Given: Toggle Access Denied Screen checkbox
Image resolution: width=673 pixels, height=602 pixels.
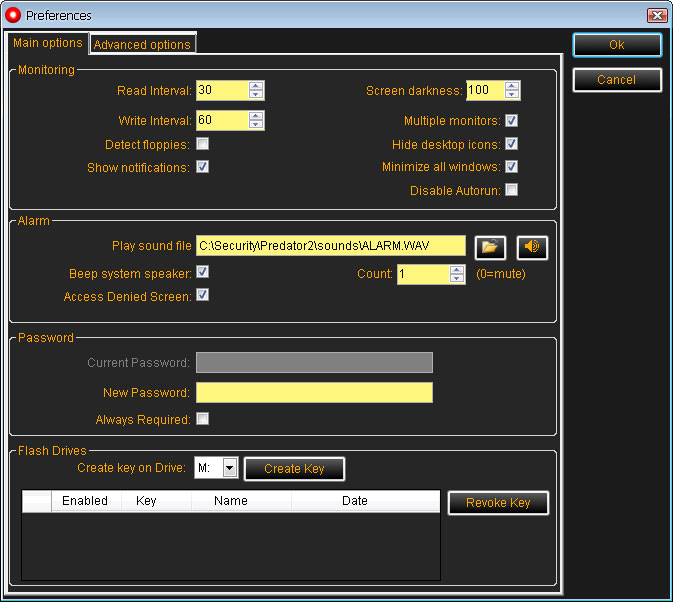Looking at the screenshot, I should pyautogui.click(x=203, y=295).
